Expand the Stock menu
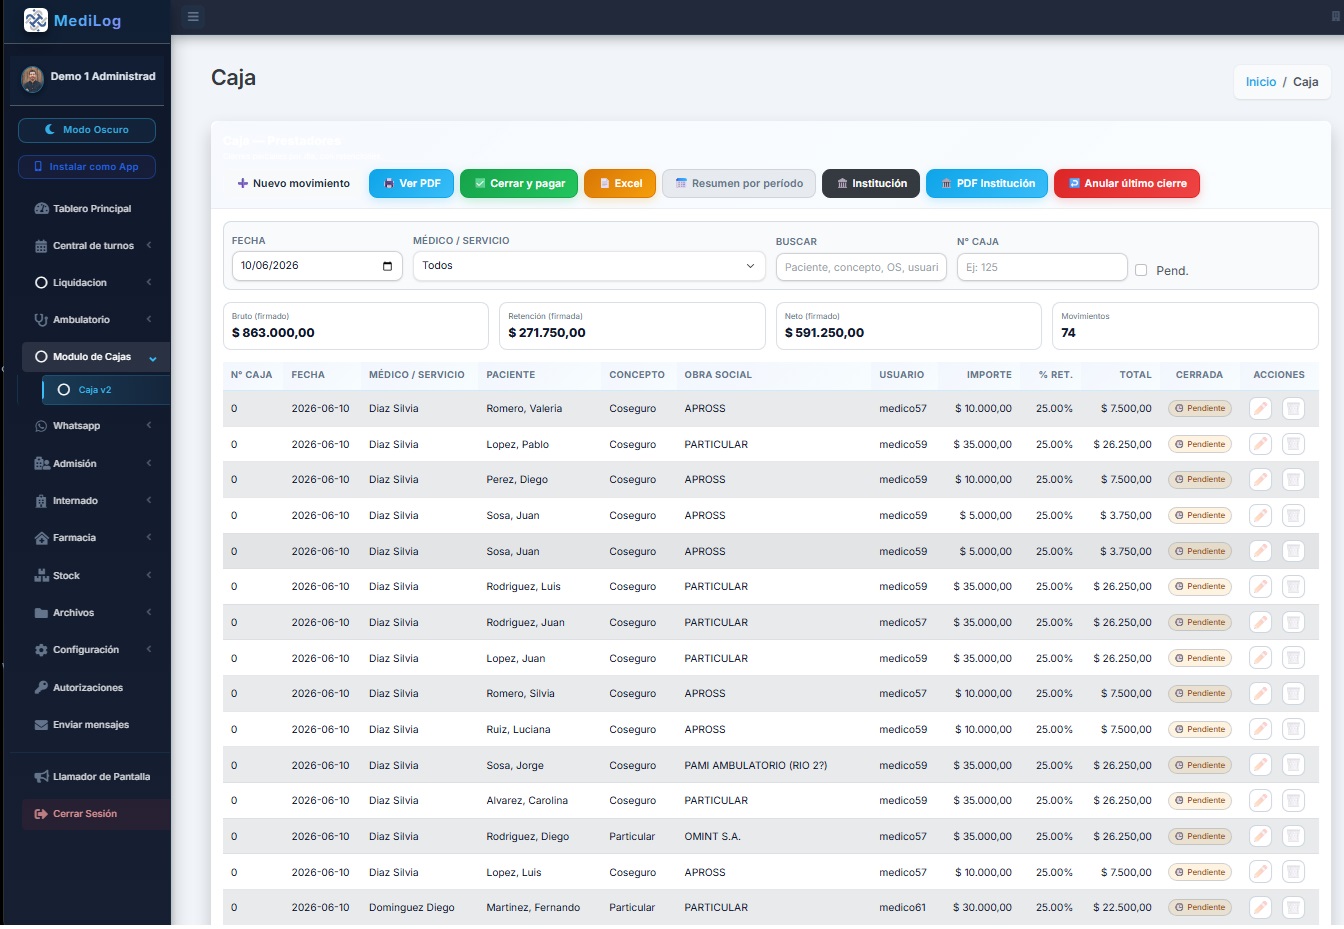This screenshot has height=929, width=1344. 94,576
